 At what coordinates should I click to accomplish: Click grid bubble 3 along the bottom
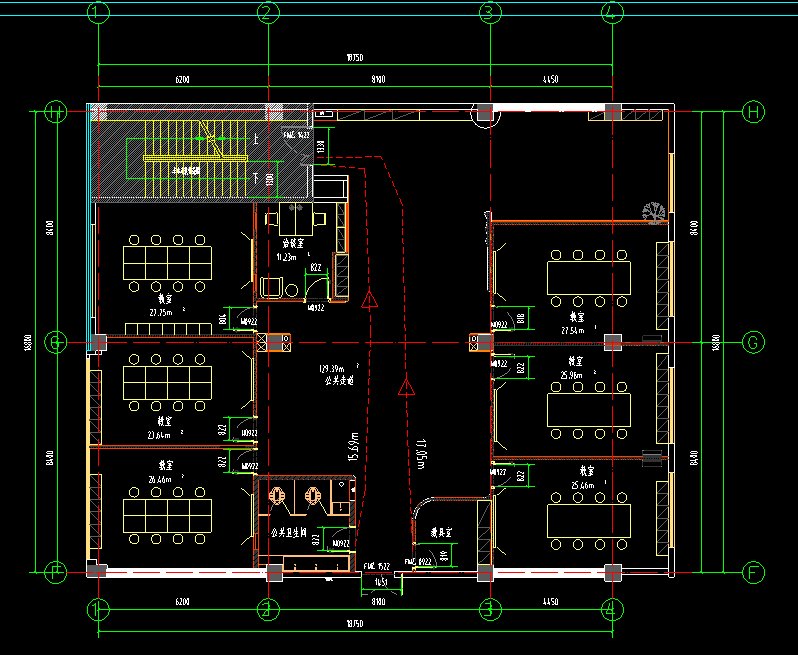coord(489,609)
